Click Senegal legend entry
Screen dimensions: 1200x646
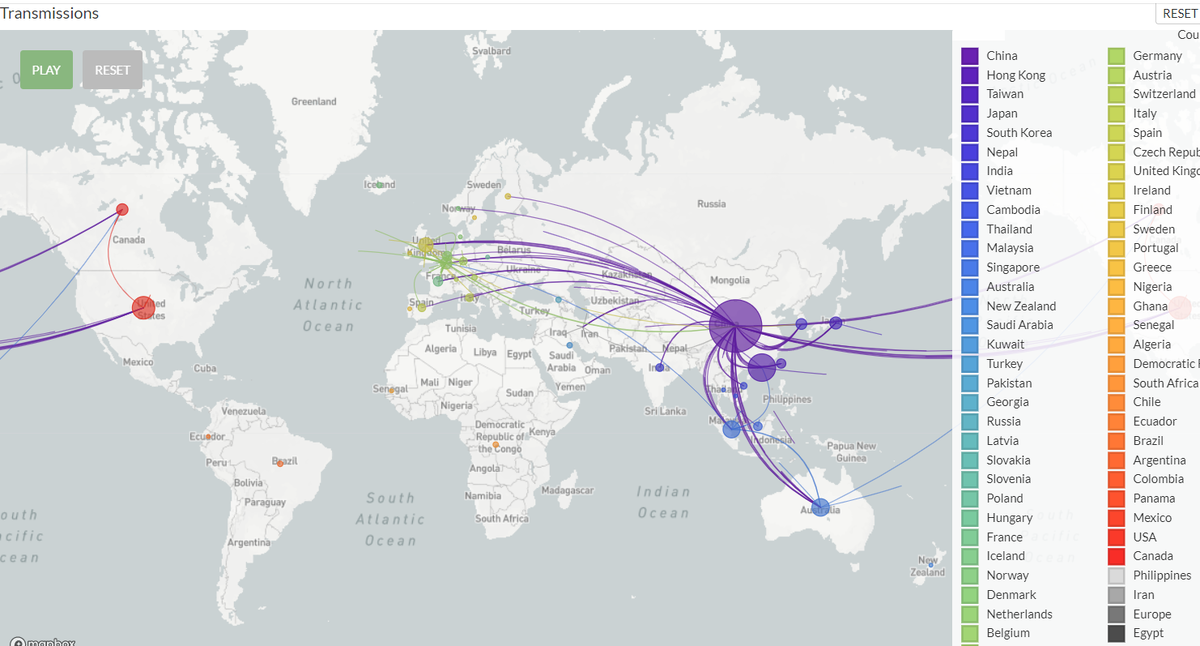point(1153,325)
